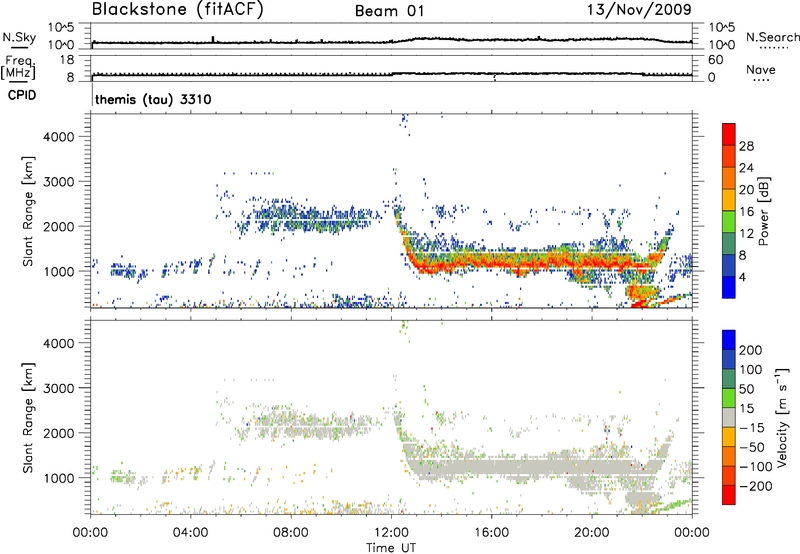Click the '20:00' time axis tick label

[x=591, y=533]
